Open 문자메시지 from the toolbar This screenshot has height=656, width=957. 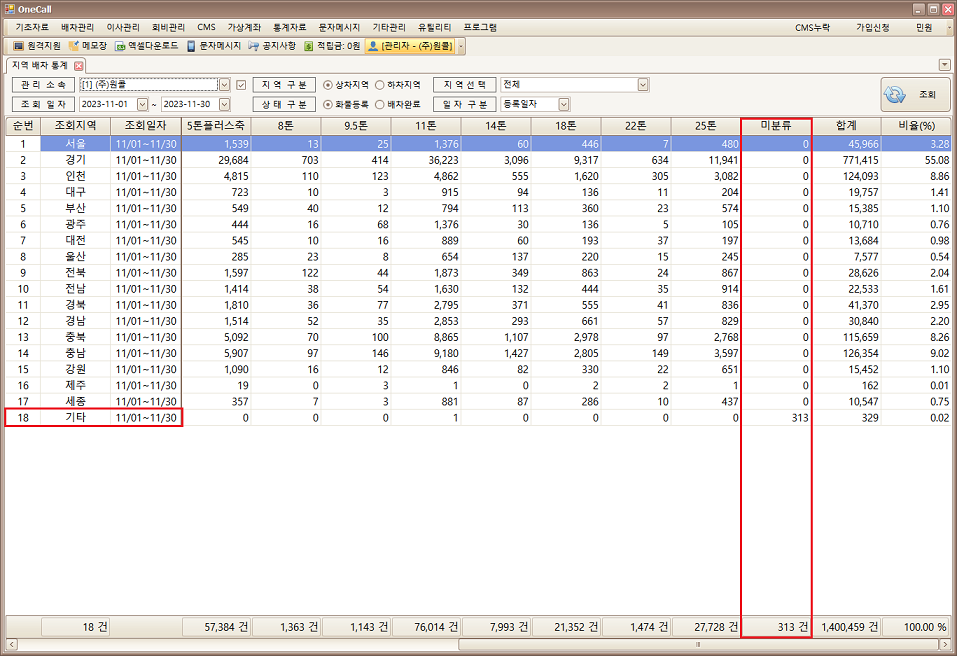click(213, 46)
